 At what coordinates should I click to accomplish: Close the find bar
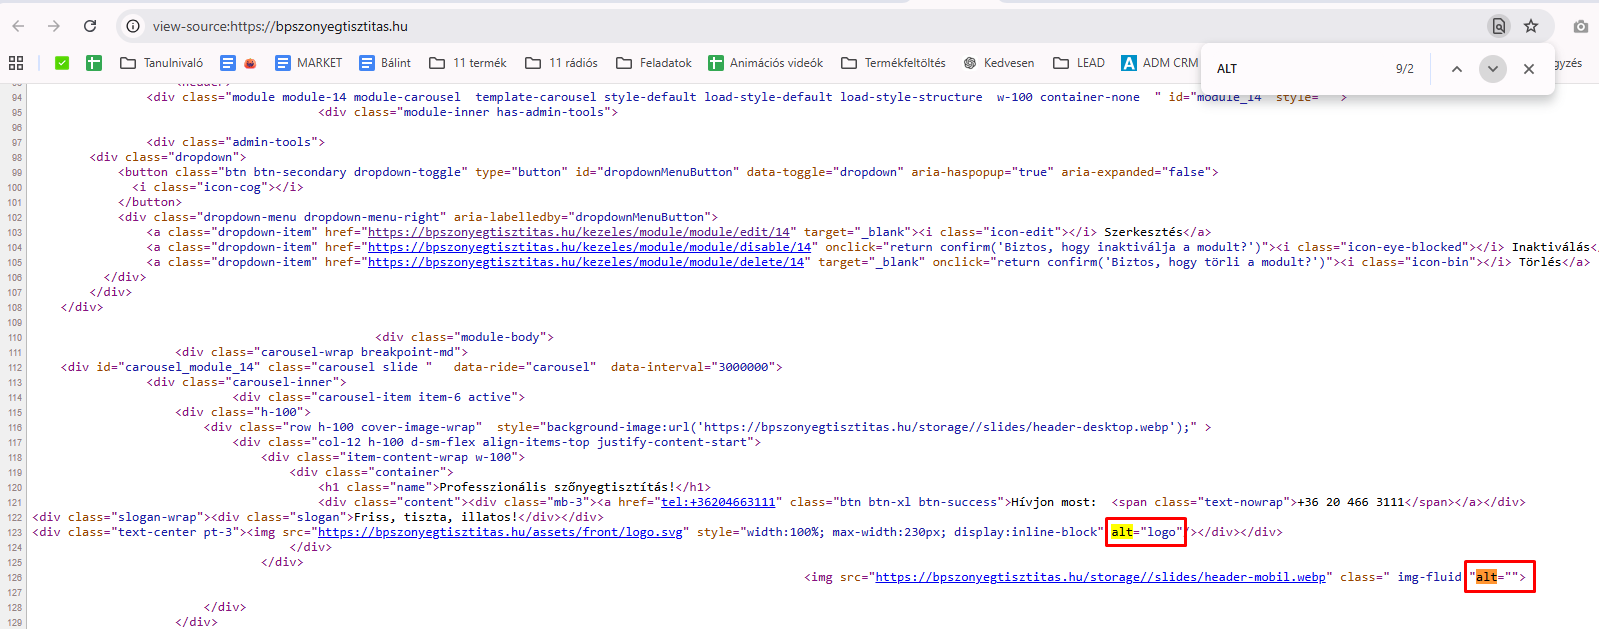pyautogui.click(x=1529, y=69)
